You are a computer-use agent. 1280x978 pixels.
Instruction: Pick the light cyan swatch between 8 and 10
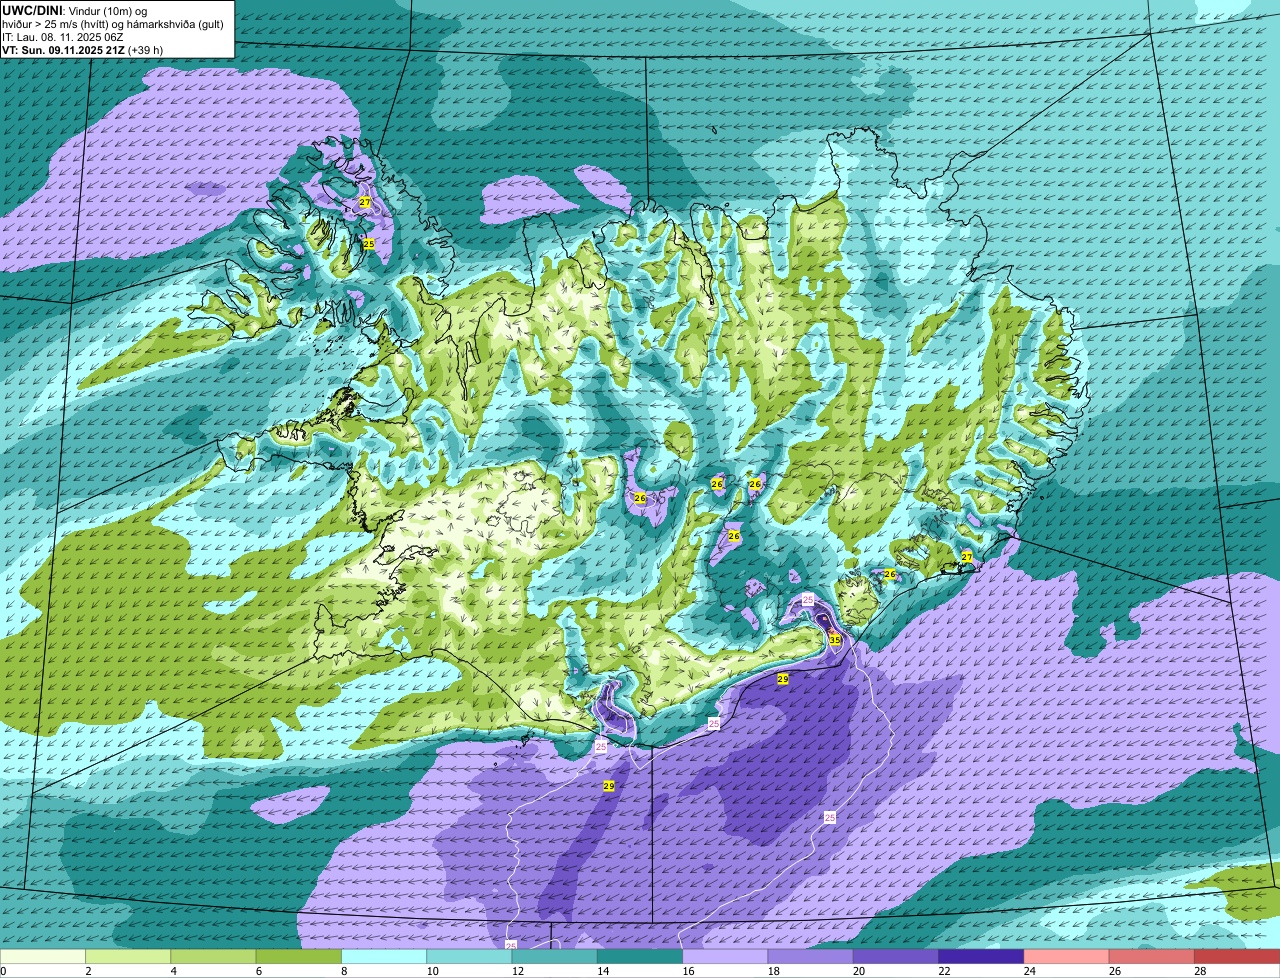click(384, 957)
